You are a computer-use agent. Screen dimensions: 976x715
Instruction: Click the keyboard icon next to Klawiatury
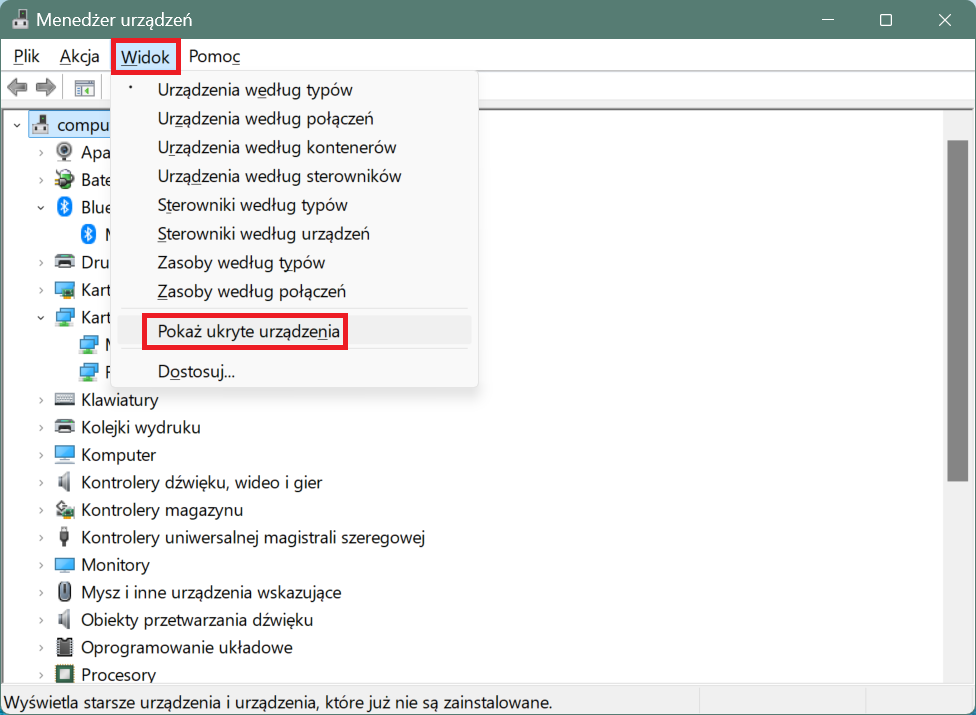[65, 400]
